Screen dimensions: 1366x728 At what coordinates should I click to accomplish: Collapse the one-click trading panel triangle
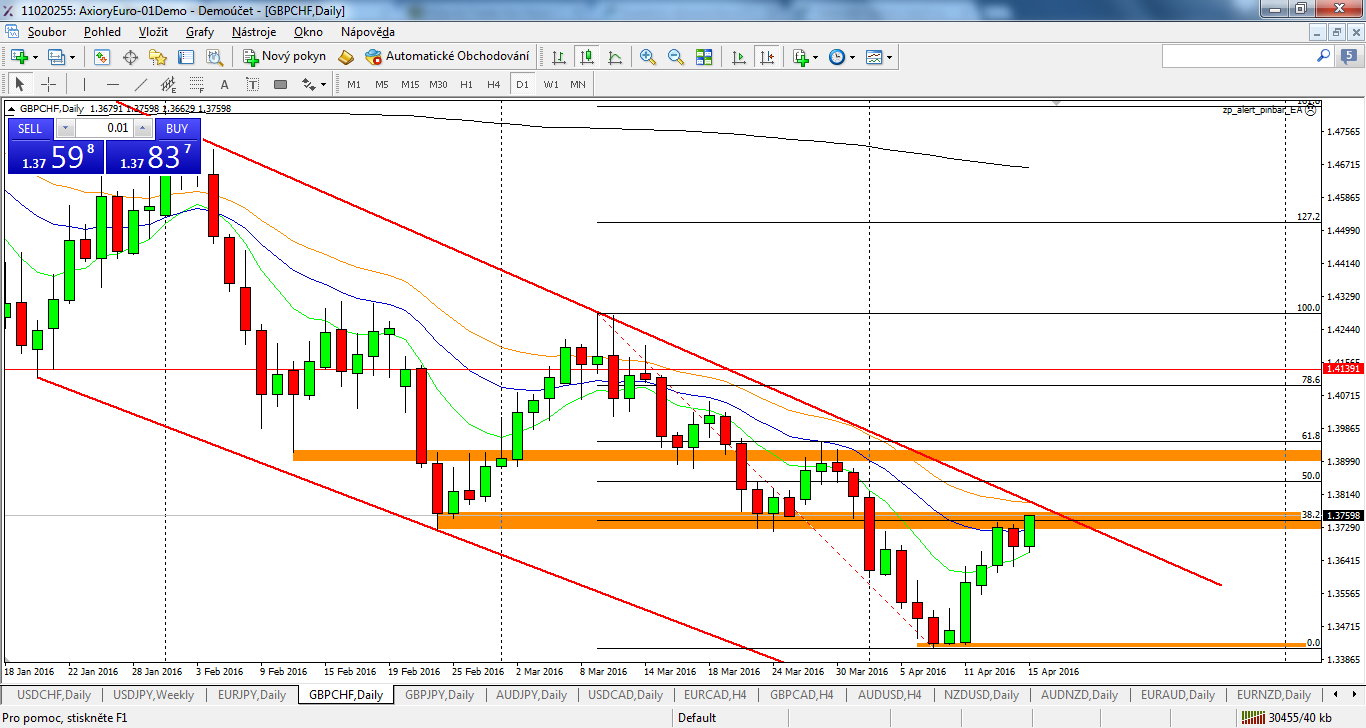pyautogui.click(x=12, y=108)
